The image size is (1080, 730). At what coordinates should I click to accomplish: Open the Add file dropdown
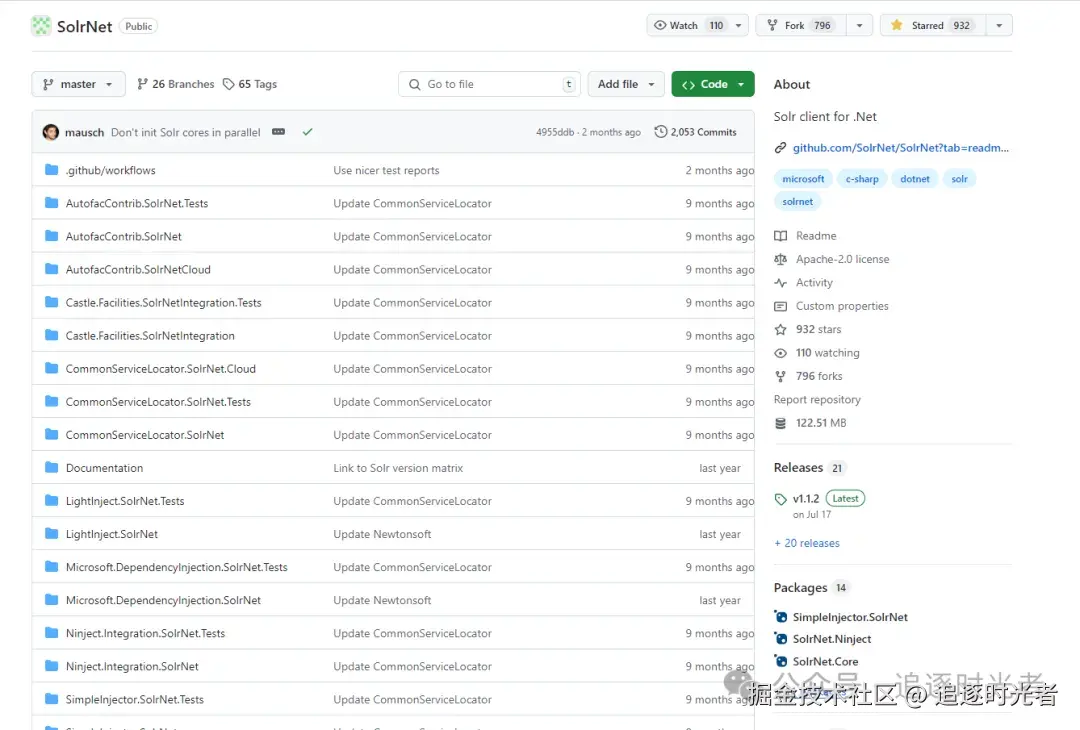click(626, 84)
